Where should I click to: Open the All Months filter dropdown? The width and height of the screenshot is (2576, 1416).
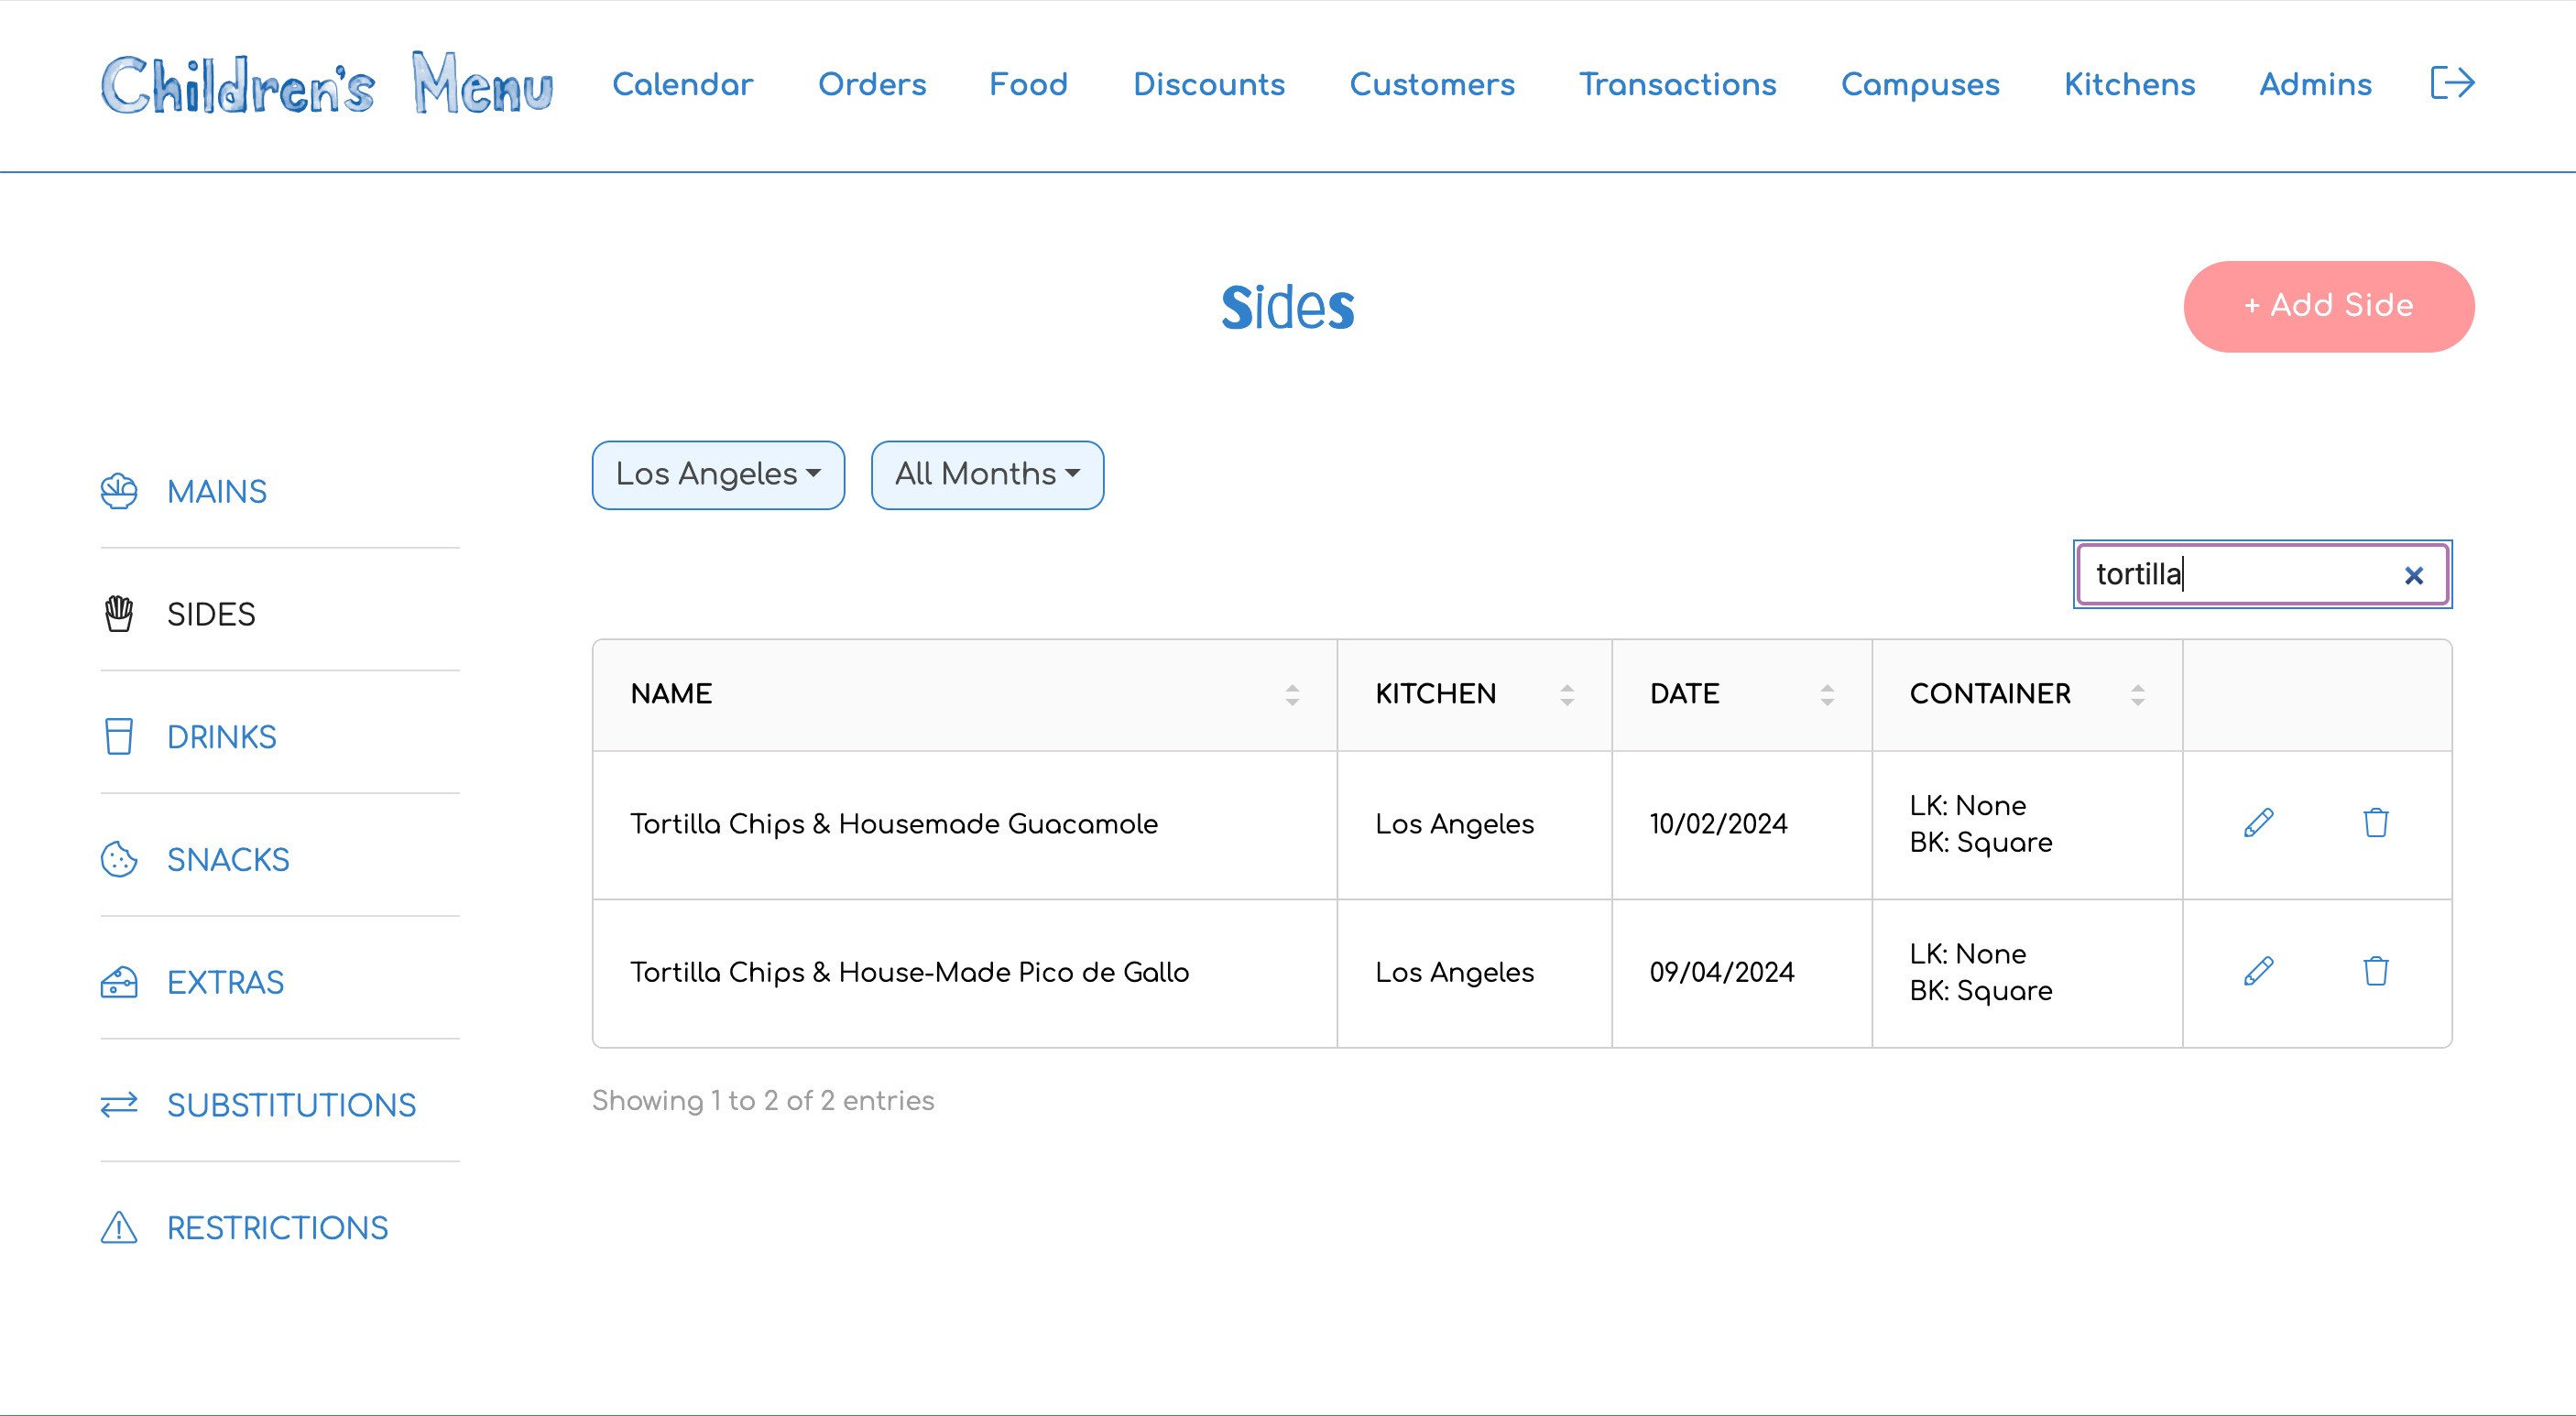click(987, 475)
